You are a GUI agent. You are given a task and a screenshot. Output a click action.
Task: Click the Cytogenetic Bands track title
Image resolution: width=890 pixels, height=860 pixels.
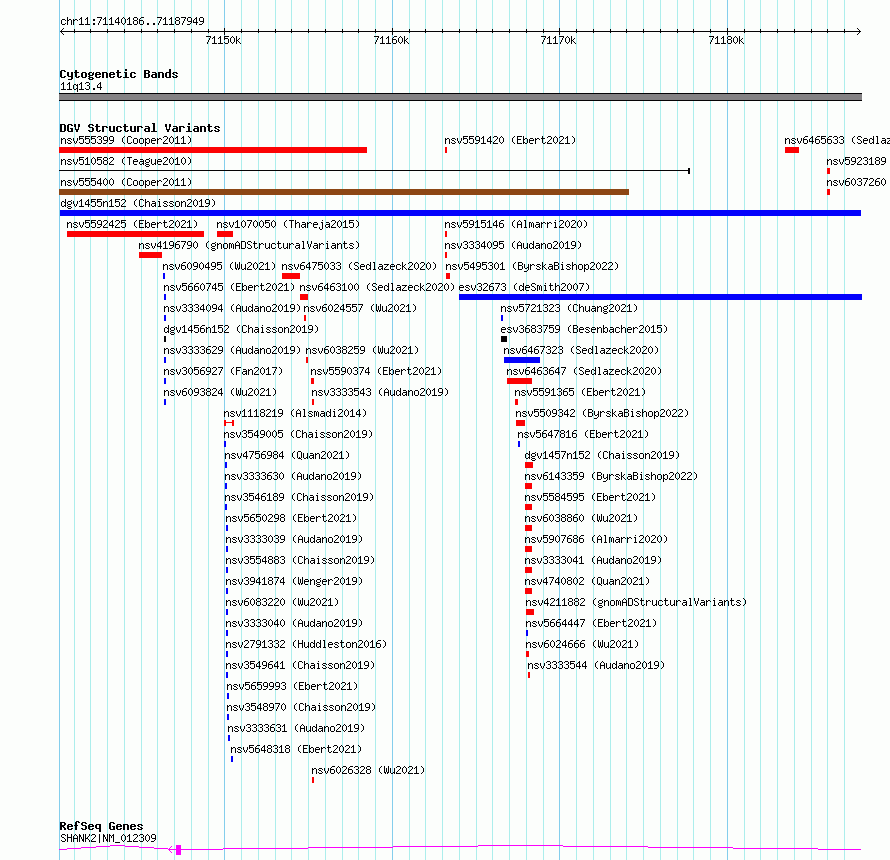[119, 74]
